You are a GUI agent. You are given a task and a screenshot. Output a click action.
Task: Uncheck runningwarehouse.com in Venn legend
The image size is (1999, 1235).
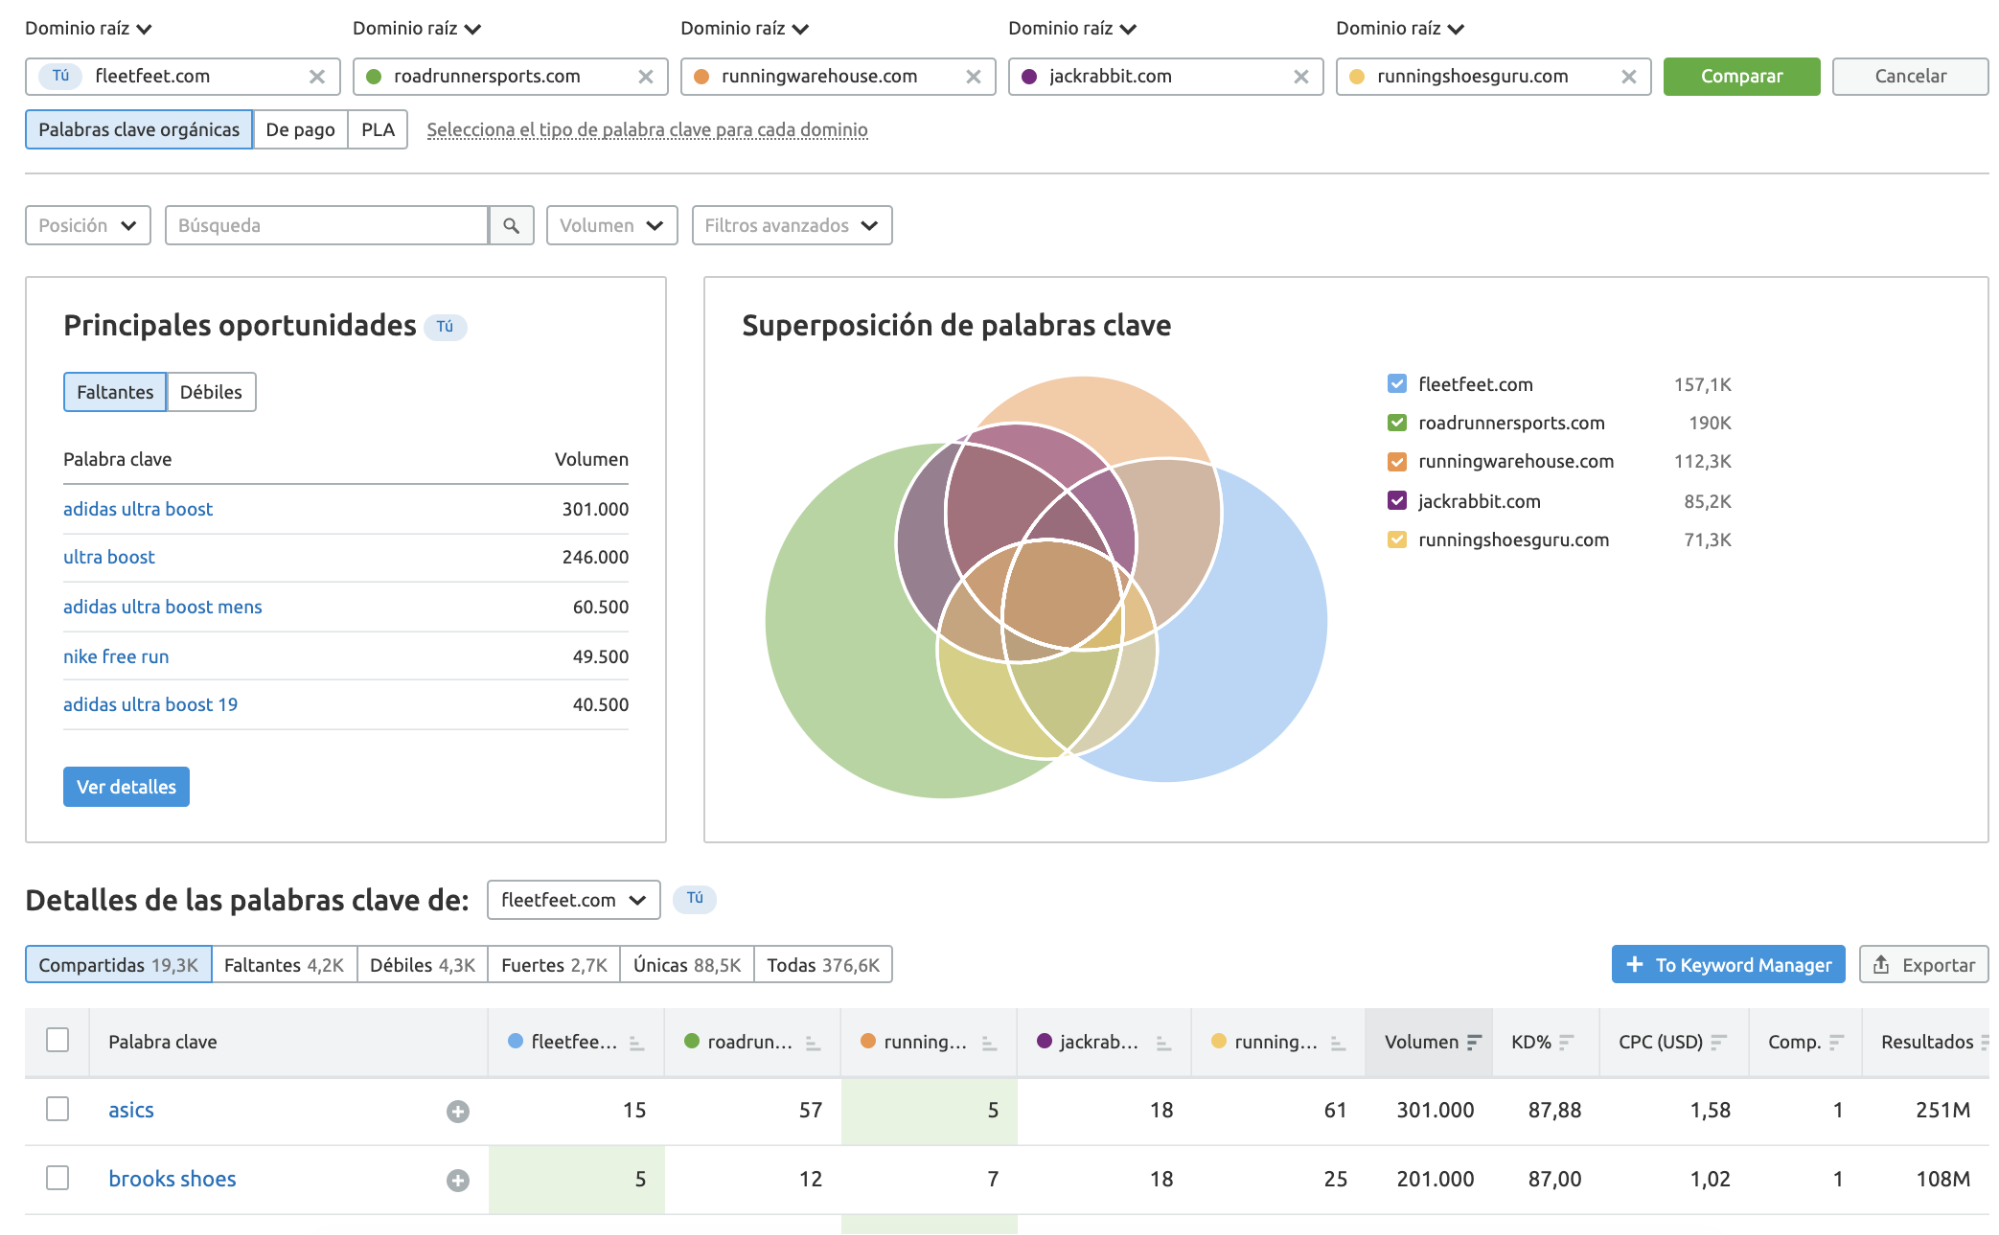point(1397,462)
